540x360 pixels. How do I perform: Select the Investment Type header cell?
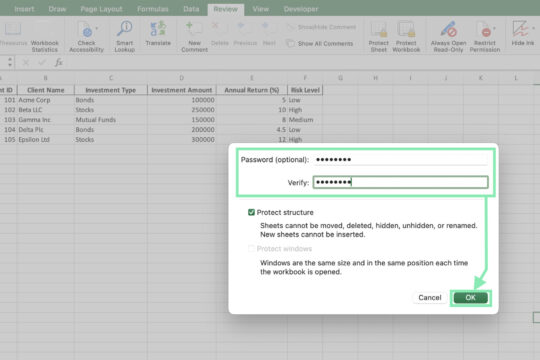tap(111, 90)
